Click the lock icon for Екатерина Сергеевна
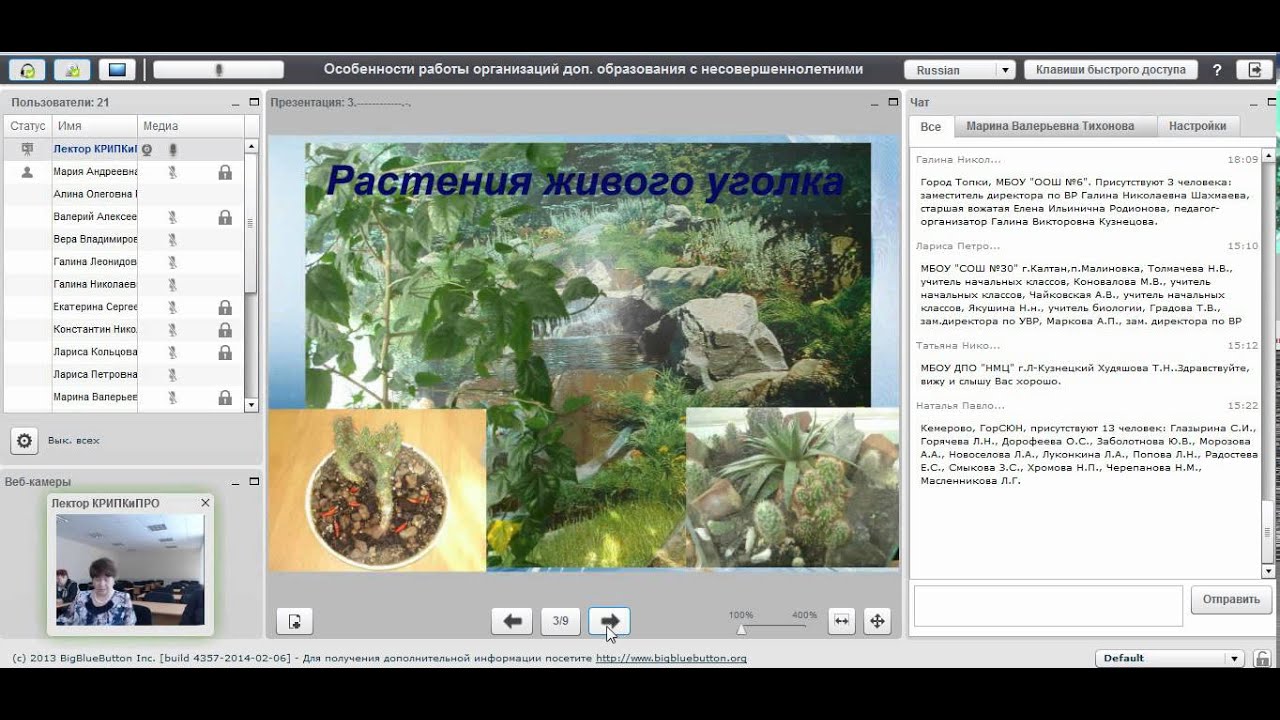Image resolution: width=1280 pixels, height=720 pixels. pyautogui.click(x=225, y=307)
